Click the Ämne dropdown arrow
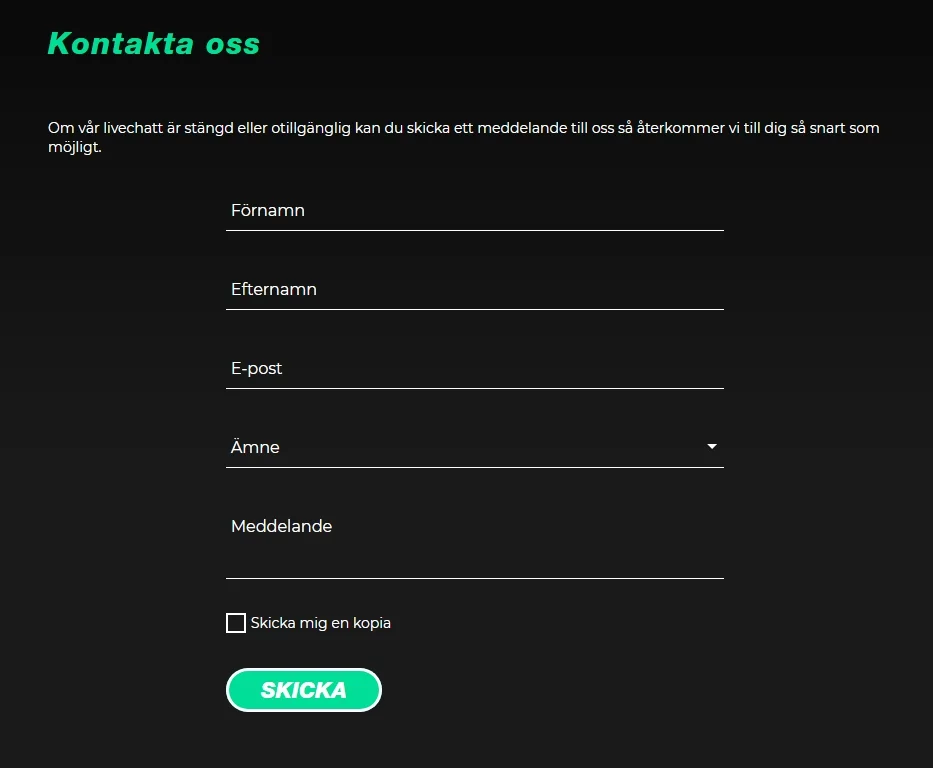Screen dimensions: 933x768 pos(712,447)
